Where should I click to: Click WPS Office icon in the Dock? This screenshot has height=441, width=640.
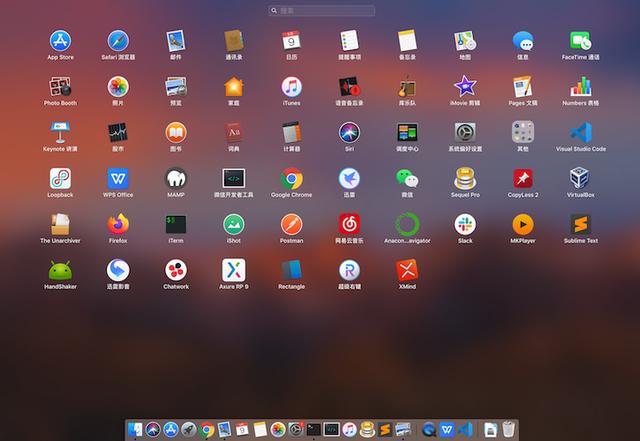click(447, 430)
